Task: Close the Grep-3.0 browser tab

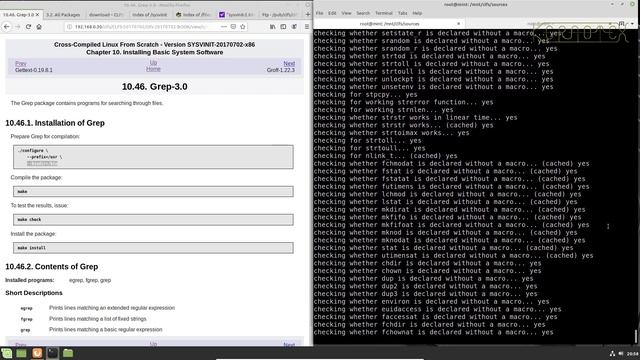Action: [38, 14]
